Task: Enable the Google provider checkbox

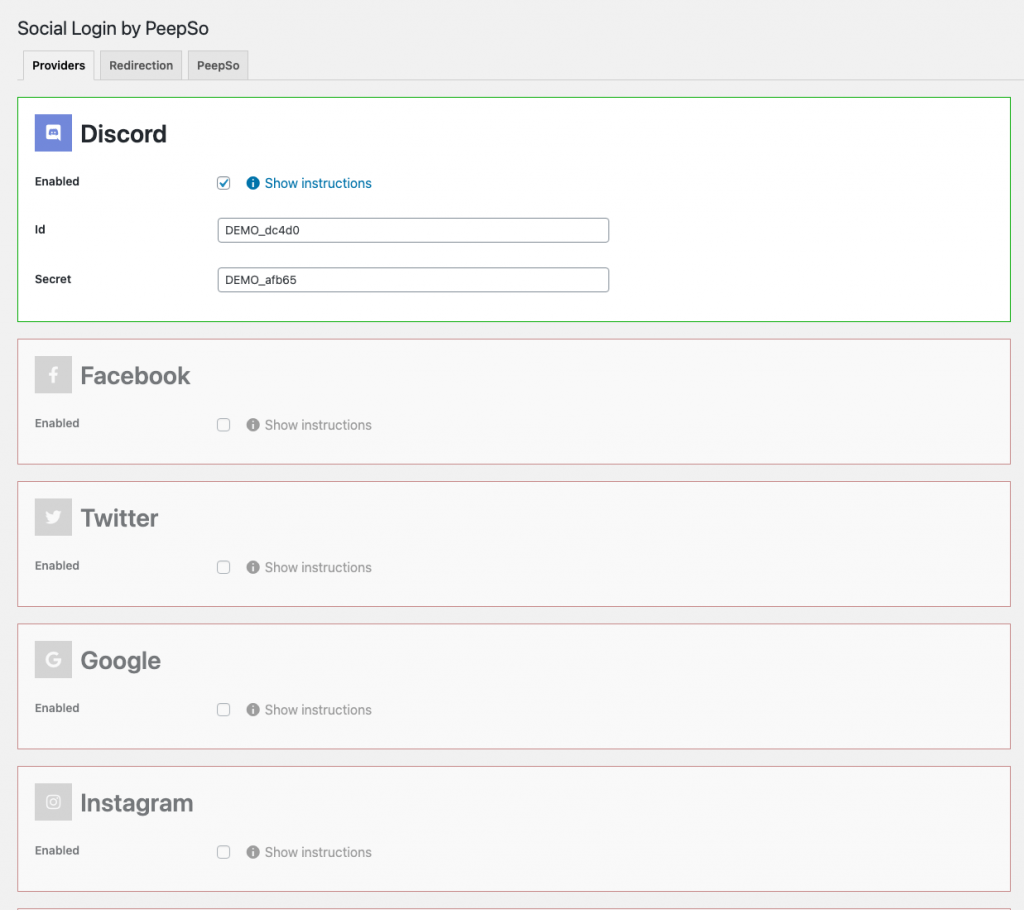Action: click(223, 710)
